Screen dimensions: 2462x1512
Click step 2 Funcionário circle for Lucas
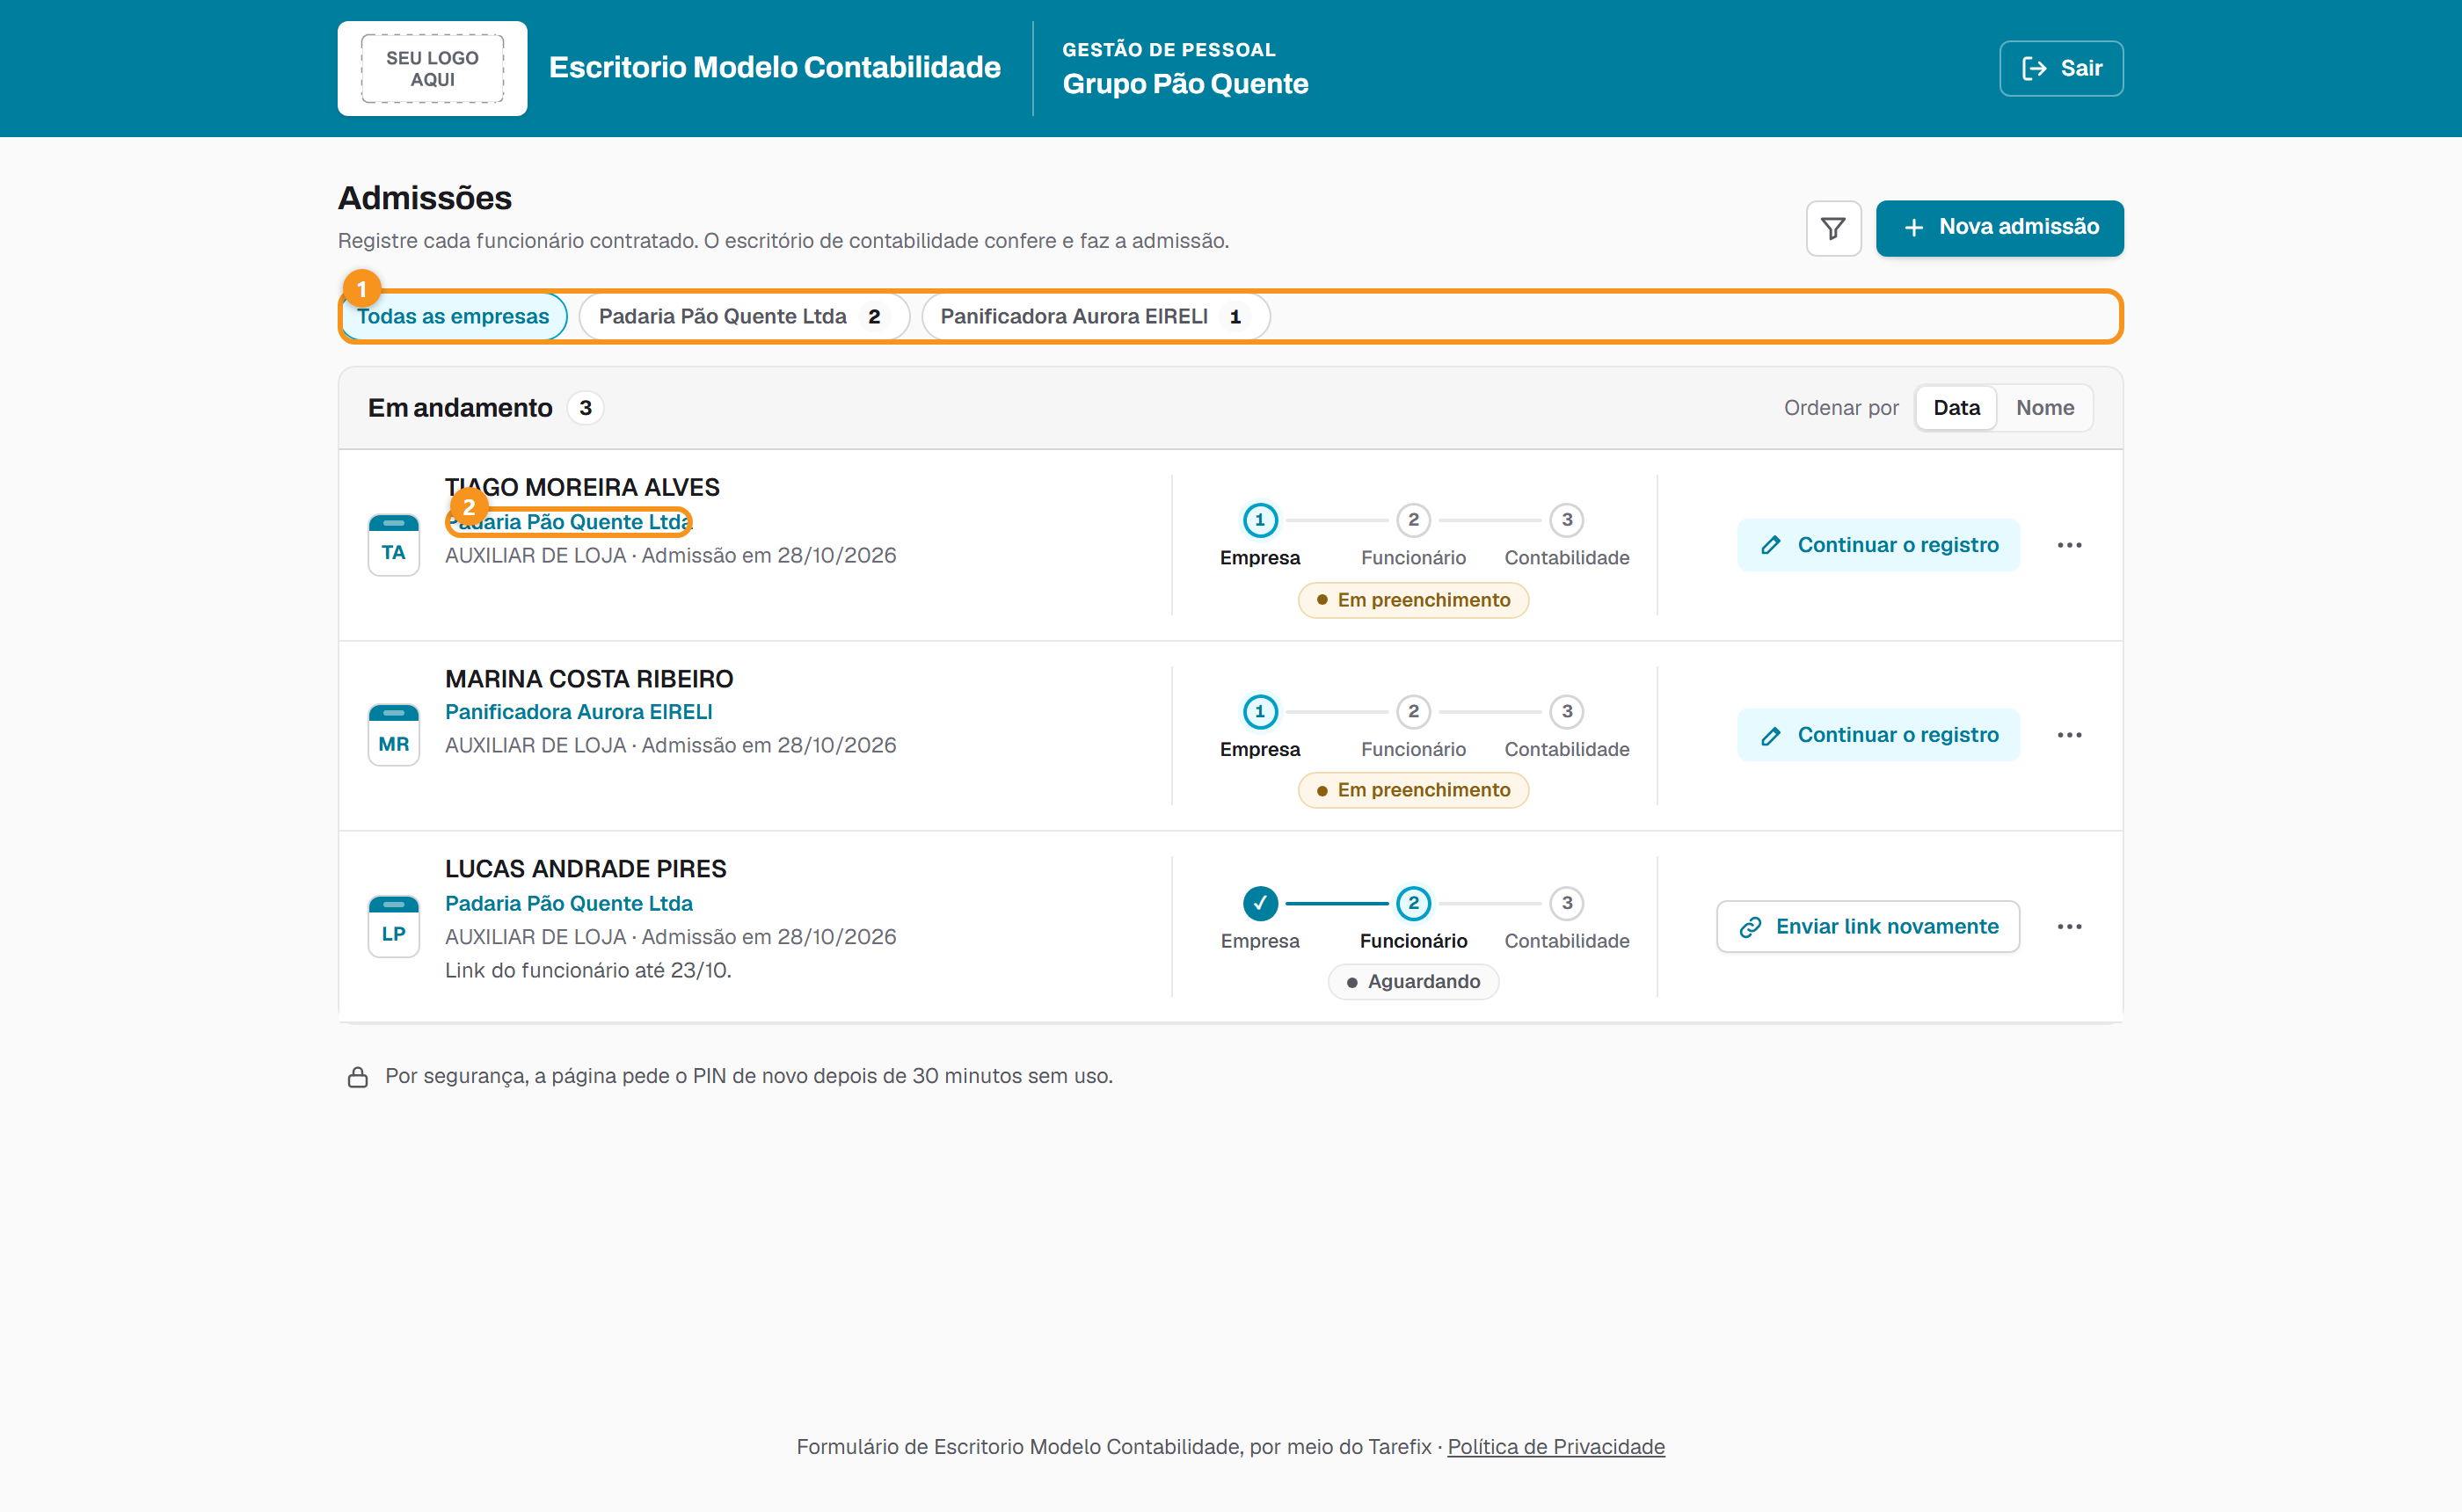tap(1413, 903)
